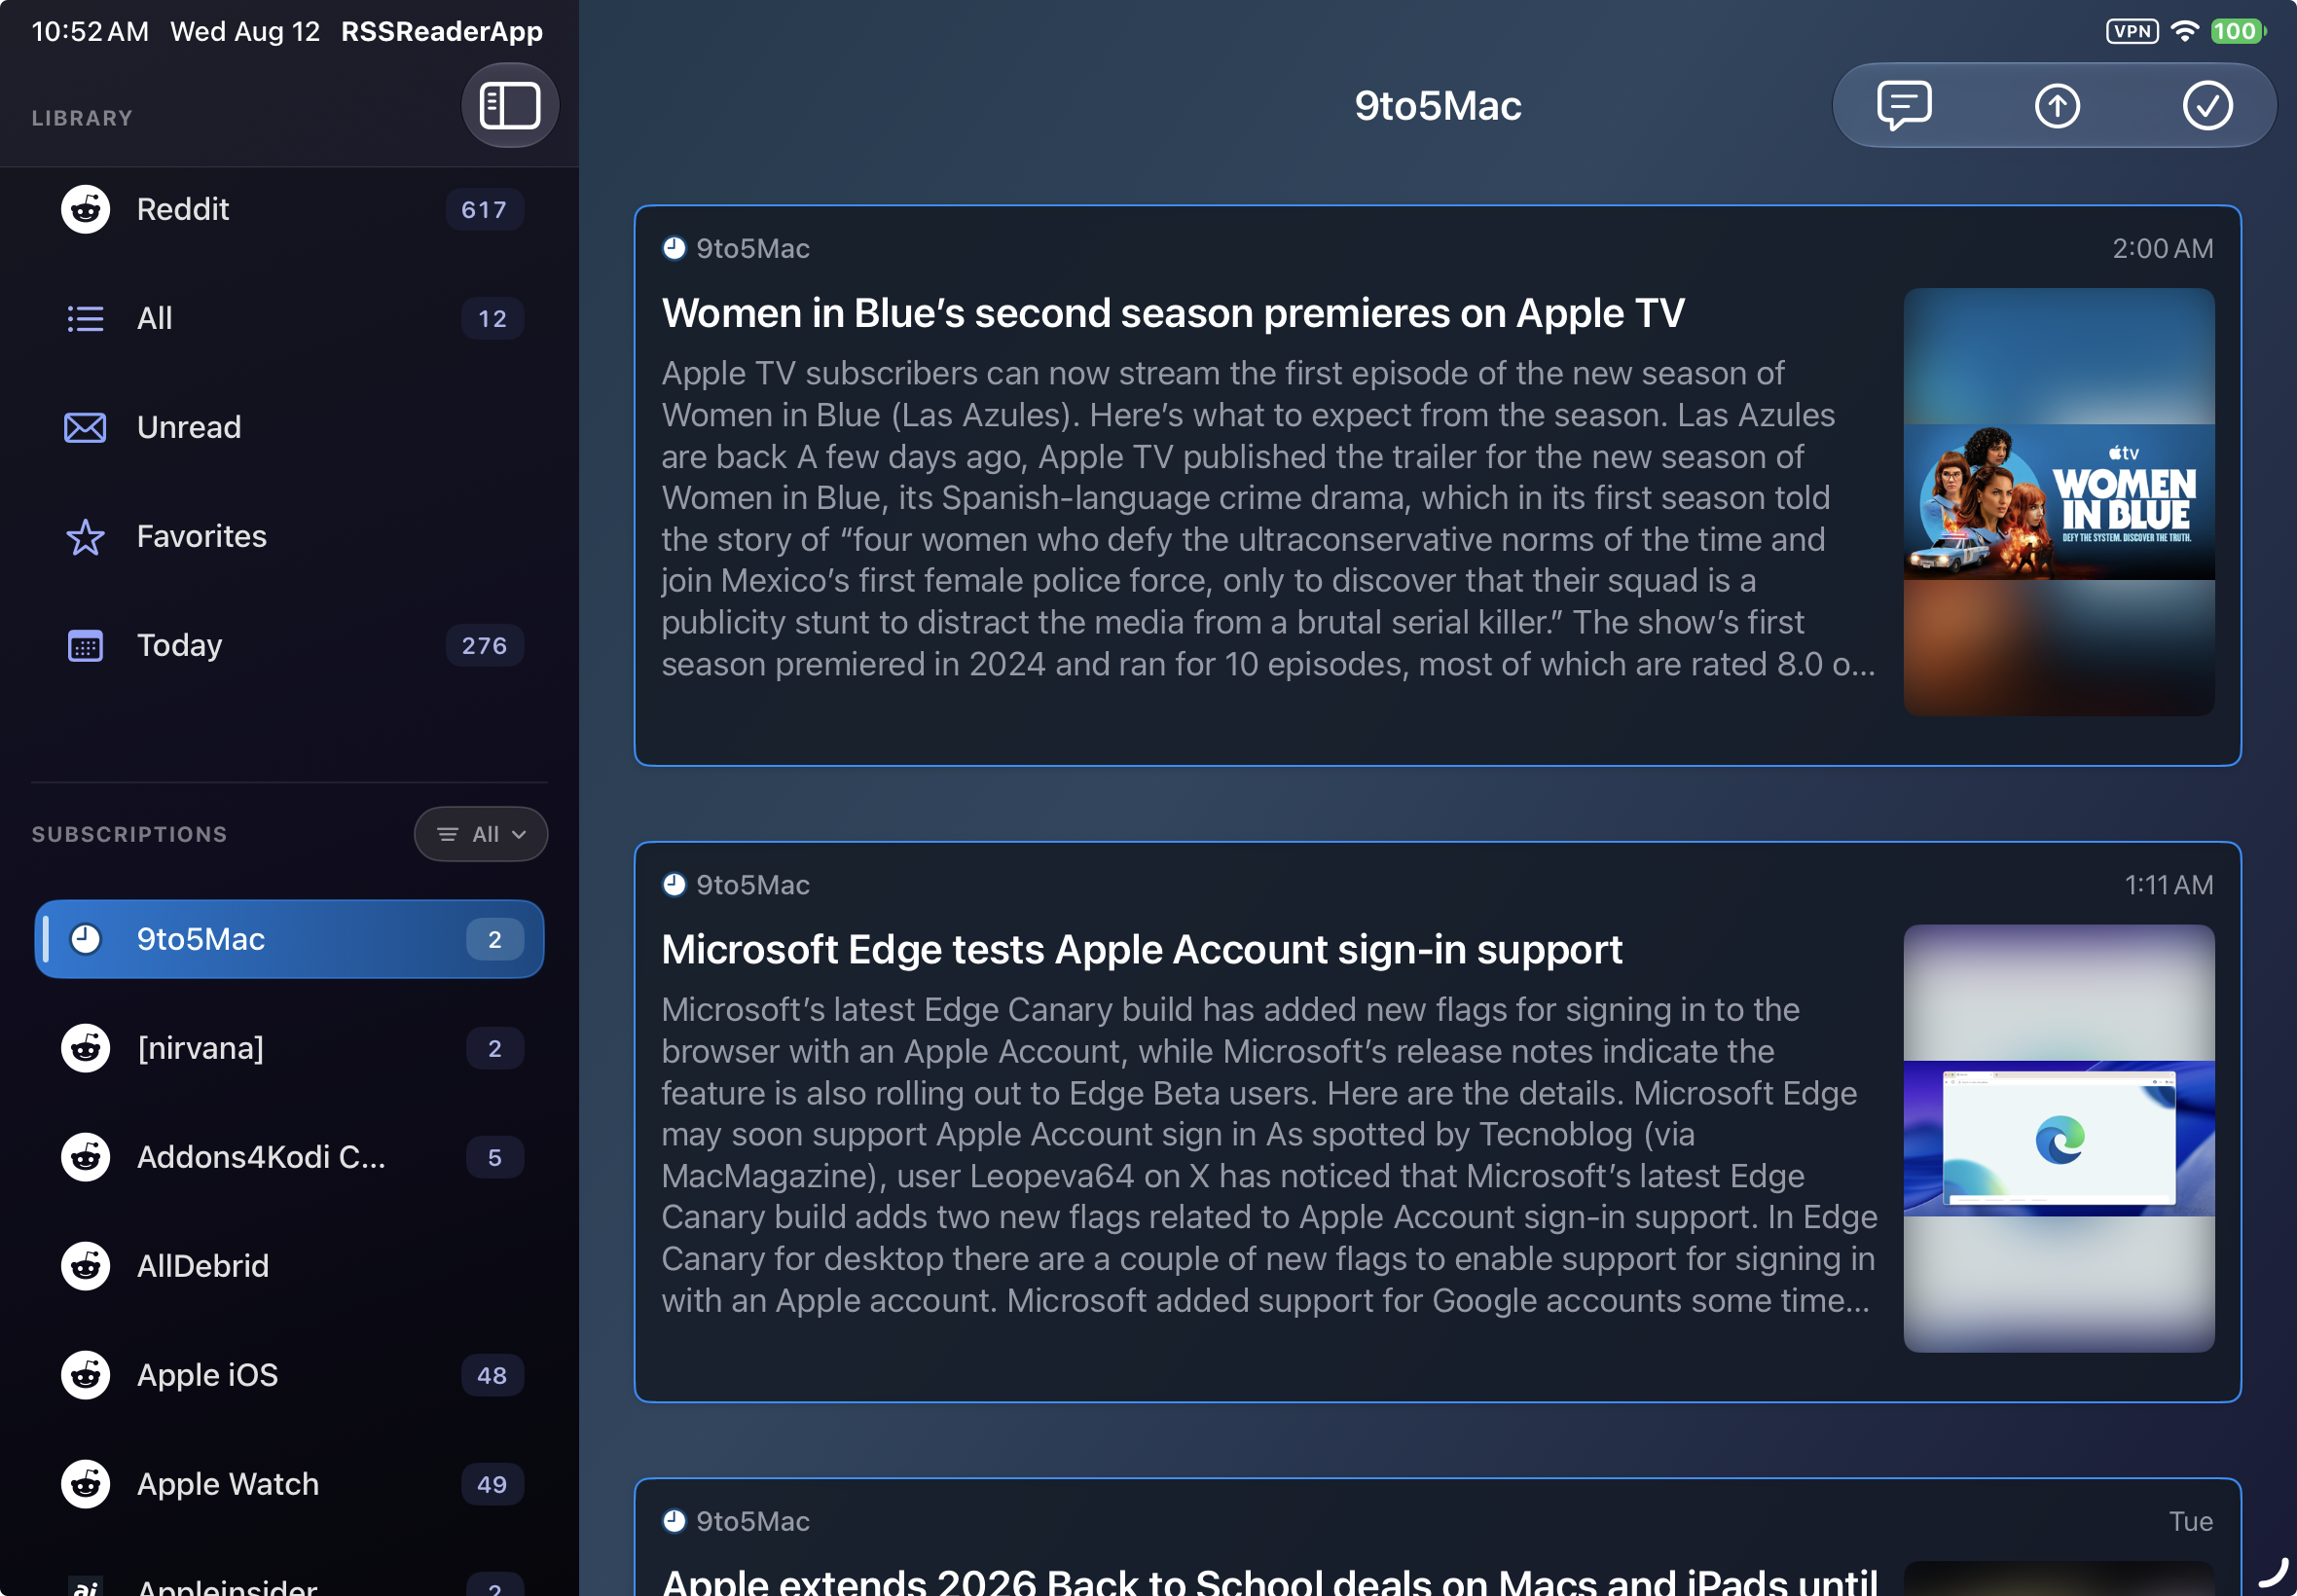Click the Unread envelope icon
The height and width of the screenshot is (1596, 2297).
[86, 428]
